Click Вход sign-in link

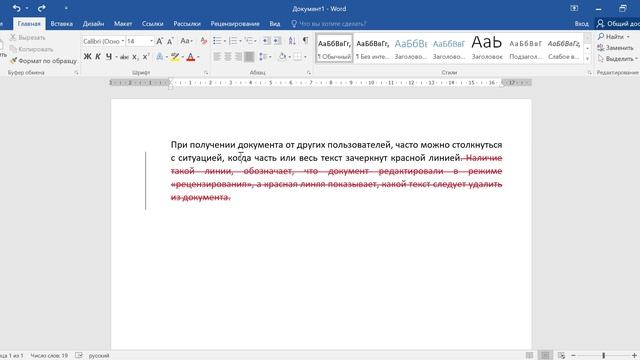pos(582,24)
